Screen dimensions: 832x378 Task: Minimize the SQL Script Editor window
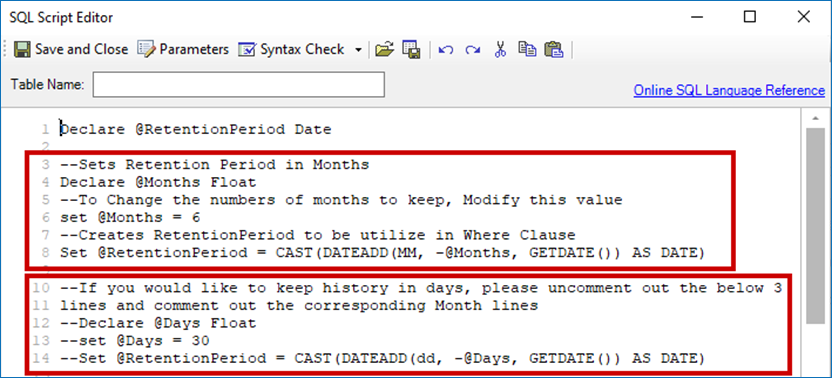click(697, 18)
